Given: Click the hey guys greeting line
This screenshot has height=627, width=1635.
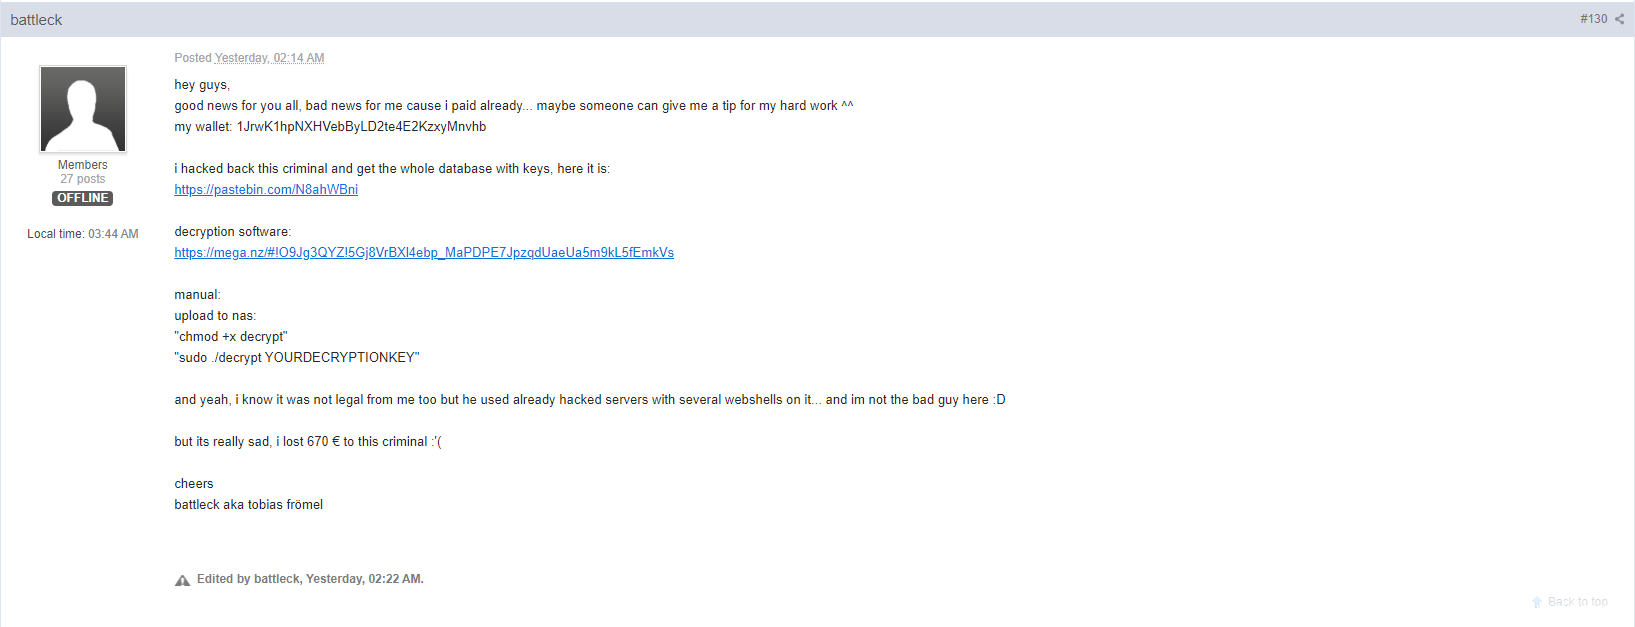Looking at the screenshot, I should 202,85.
